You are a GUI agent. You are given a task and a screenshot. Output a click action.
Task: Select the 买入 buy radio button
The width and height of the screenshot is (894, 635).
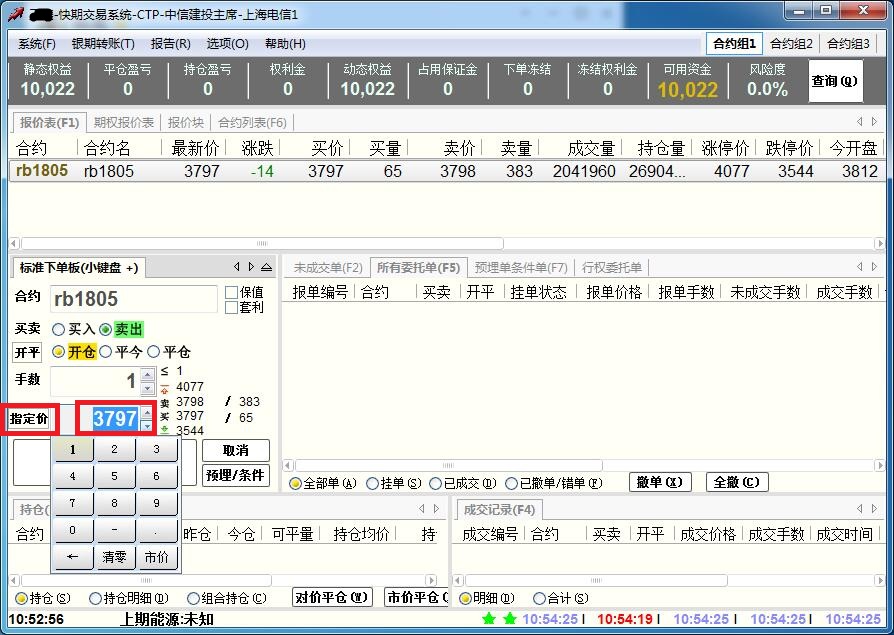58,329
